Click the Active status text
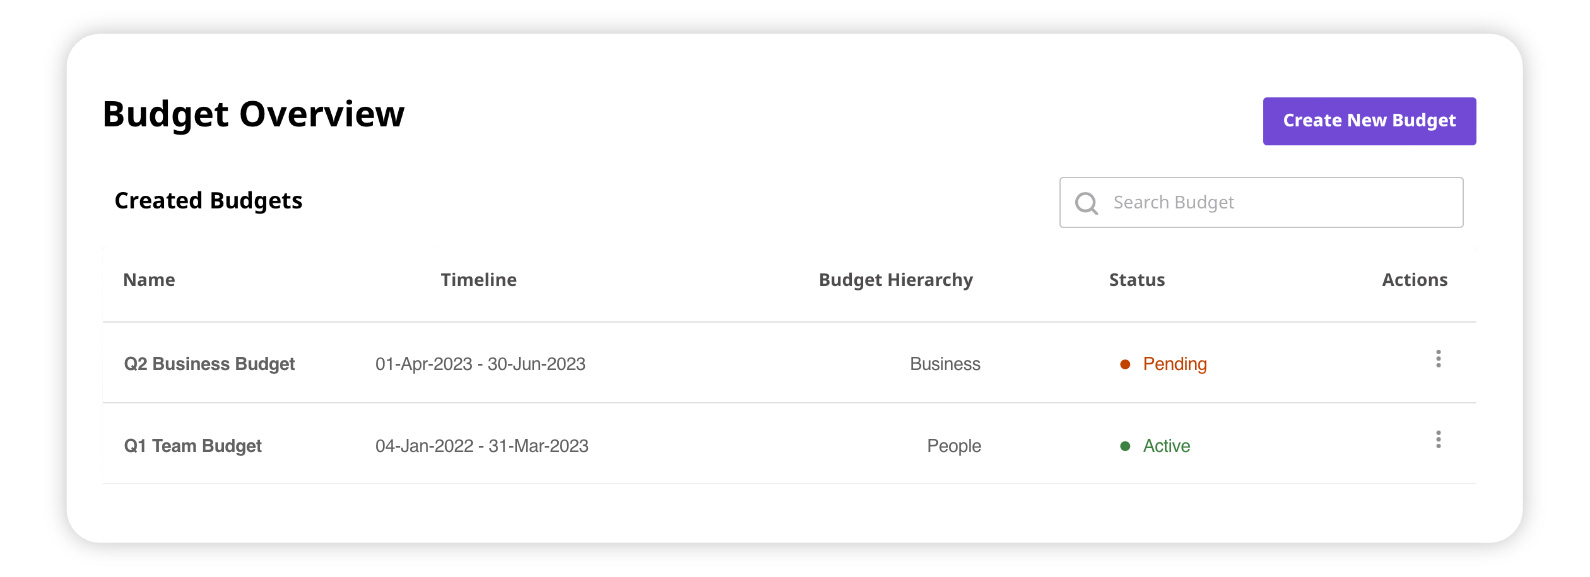Screen dimensions: 1590x577 1166,446
